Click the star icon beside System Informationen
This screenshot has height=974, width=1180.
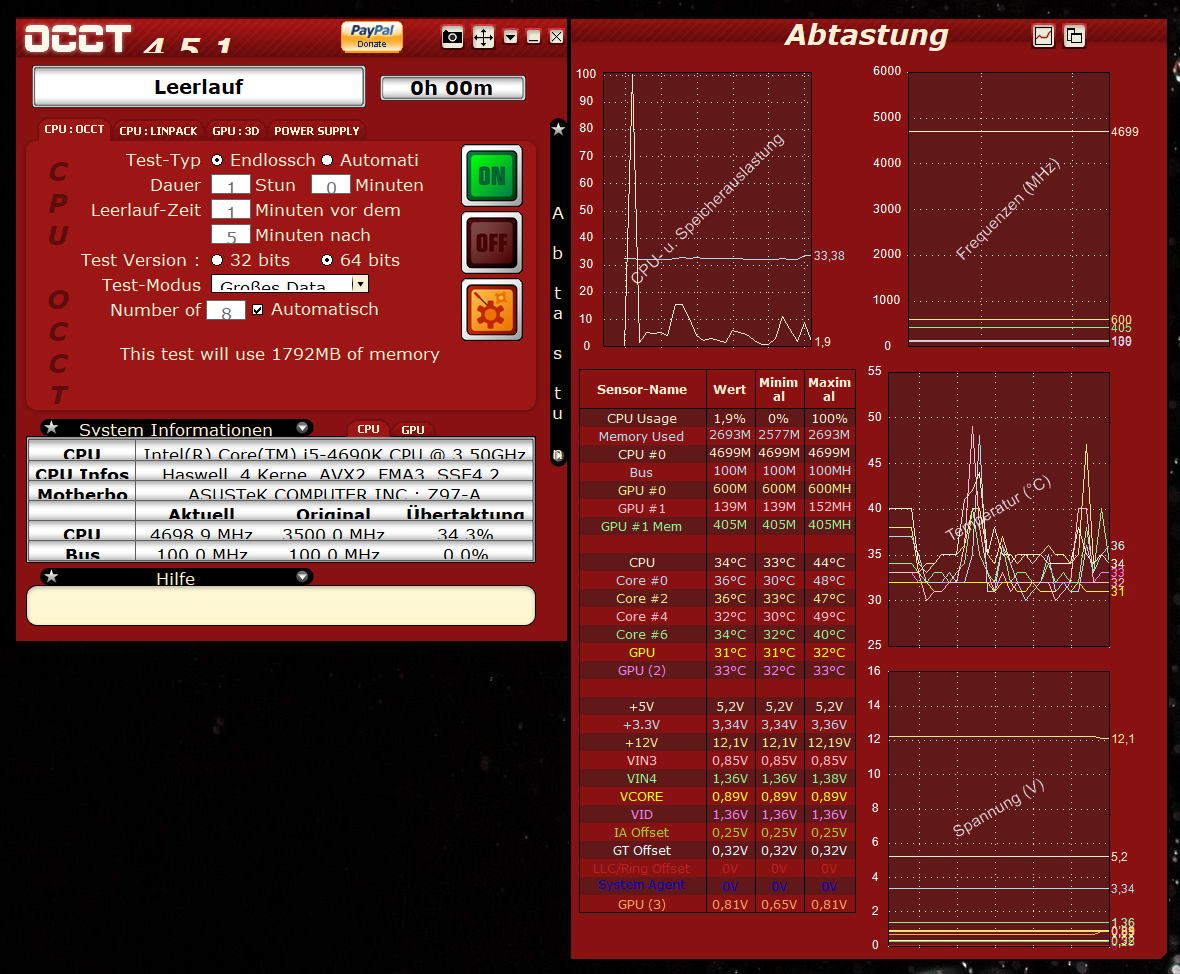coord(51,428)
